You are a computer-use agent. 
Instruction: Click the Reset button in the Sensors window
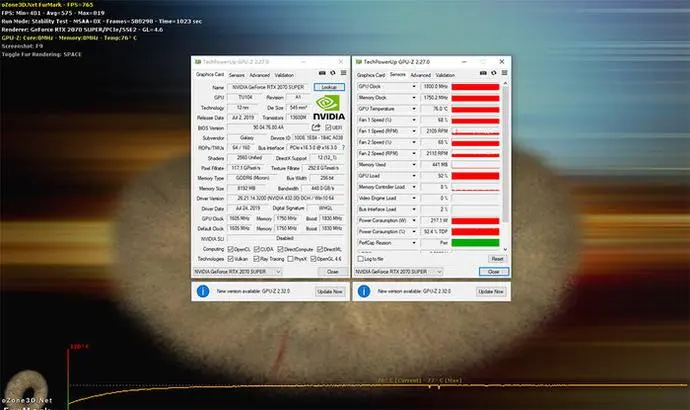pos(497,259)
